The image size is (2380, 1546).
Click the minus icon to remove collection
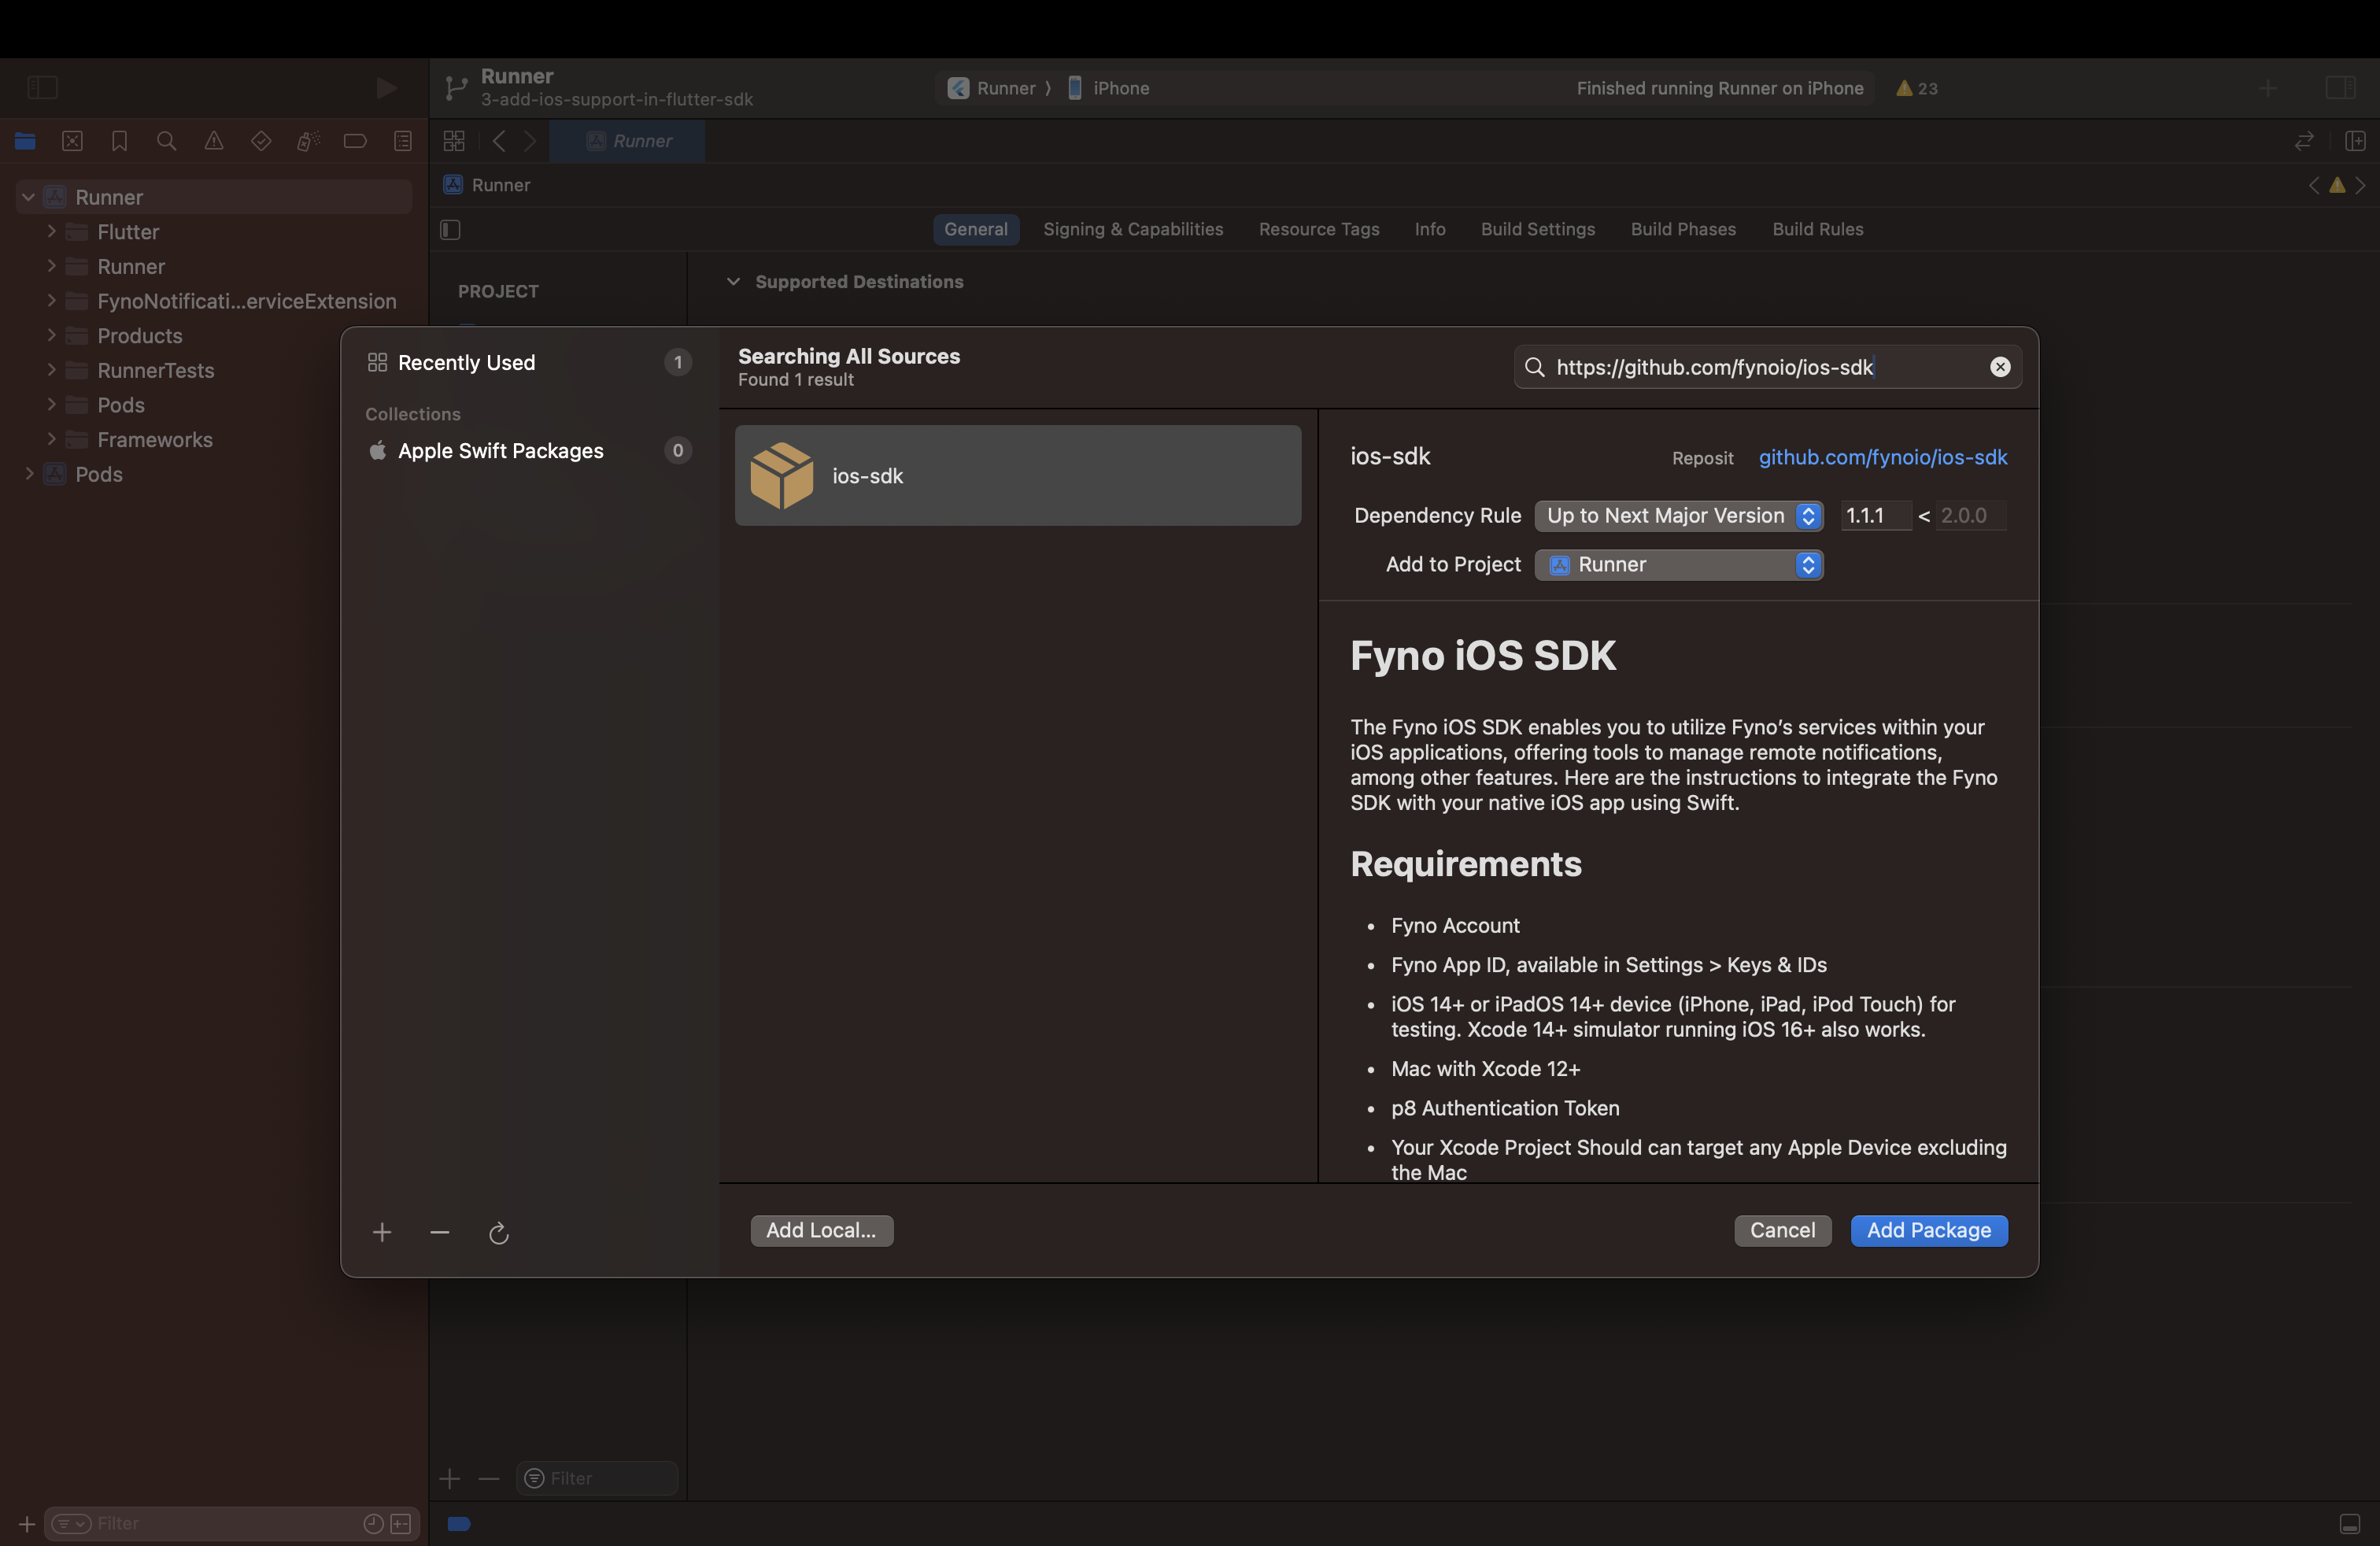[440, 1232]
